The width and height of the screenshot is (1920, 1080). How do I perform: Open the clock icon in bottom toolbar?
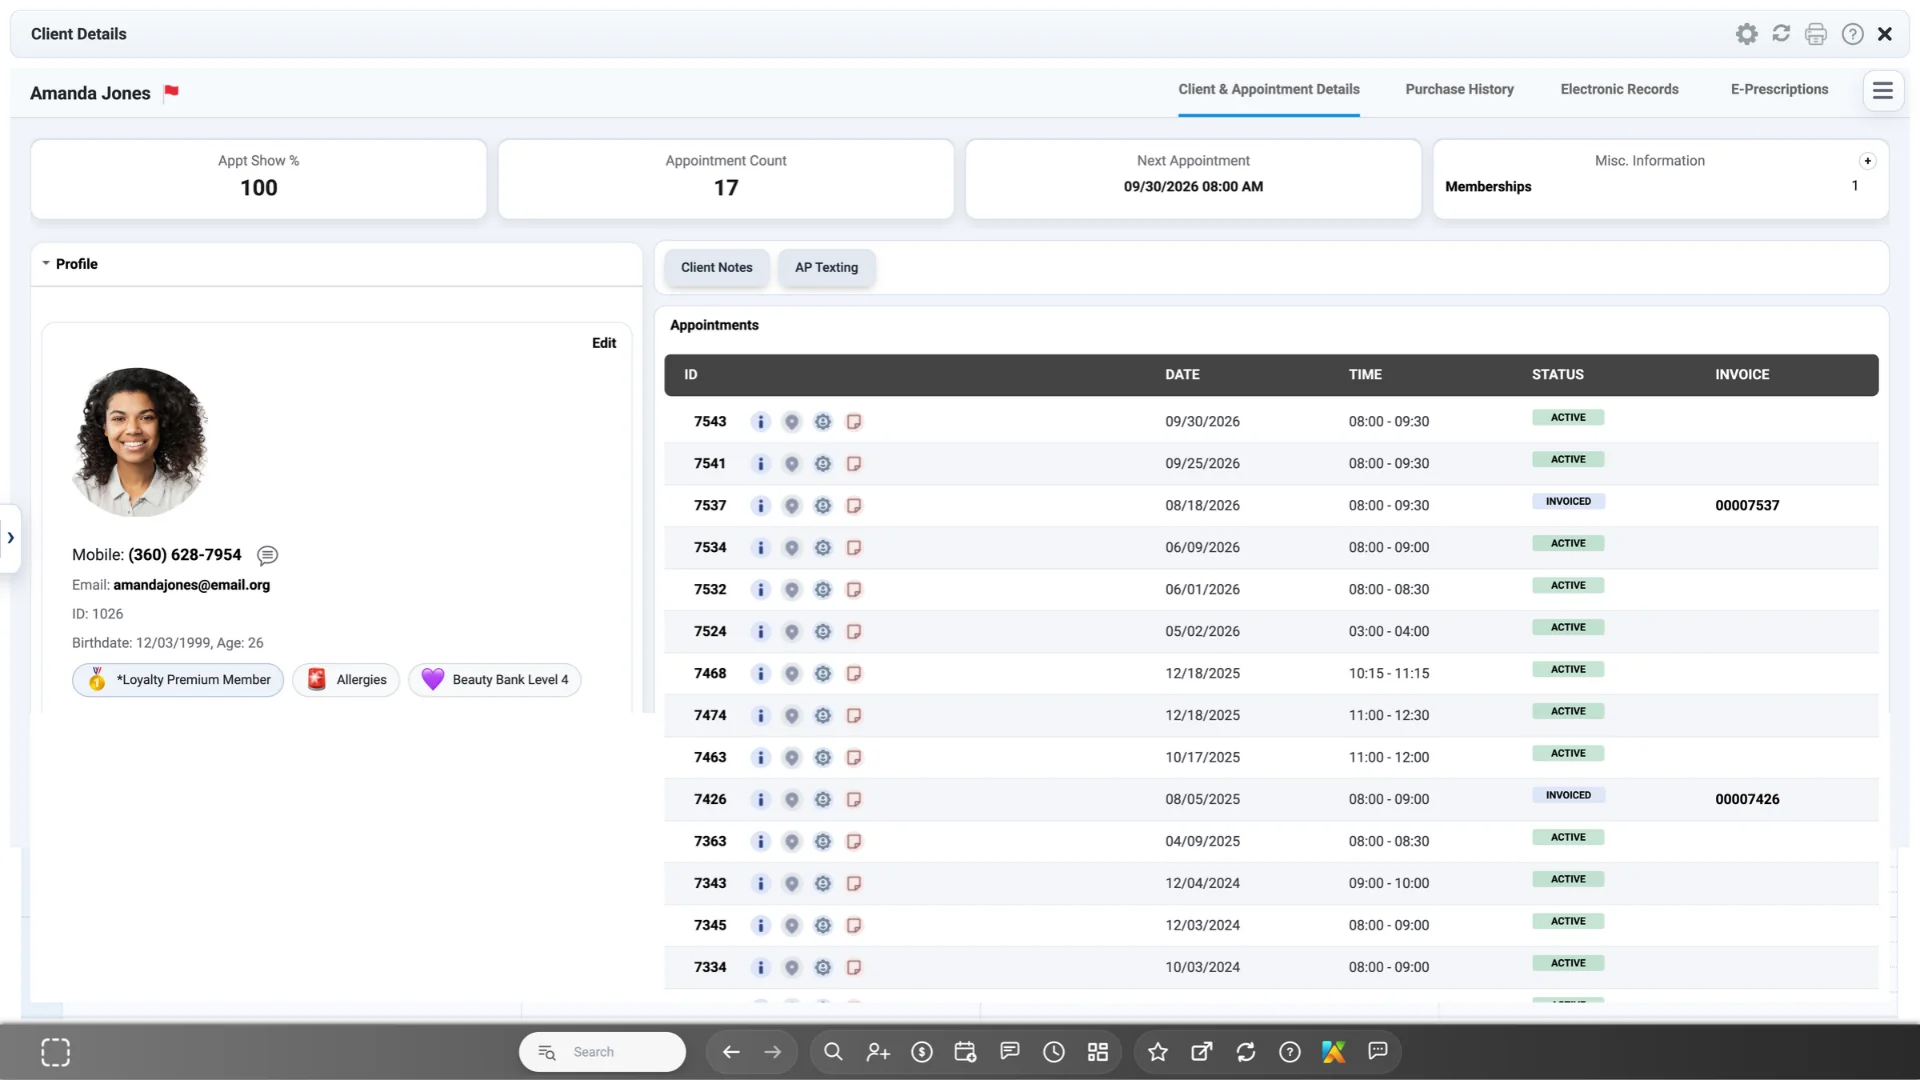(x=1054, y=1052)
